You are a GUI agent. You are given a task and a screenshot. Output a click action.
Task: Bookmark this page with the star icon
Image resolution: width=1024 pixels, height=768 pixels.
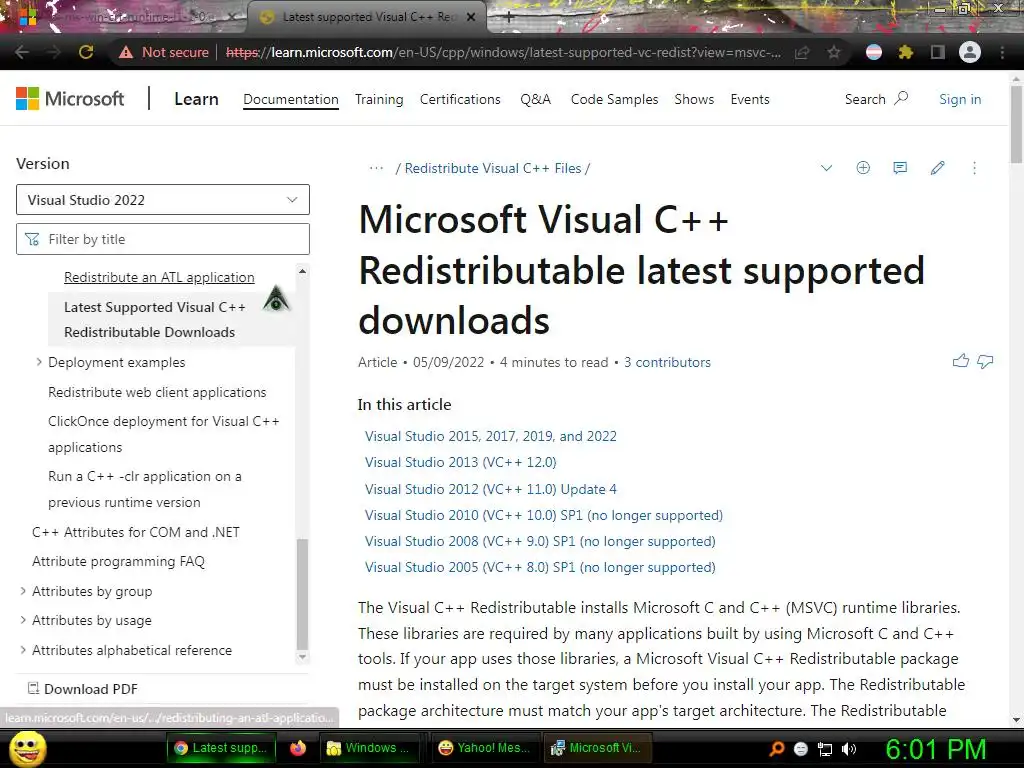point(833,52)
